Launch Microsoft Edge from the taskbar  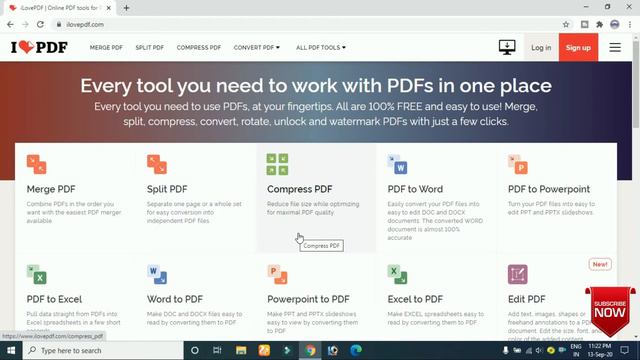356,351
